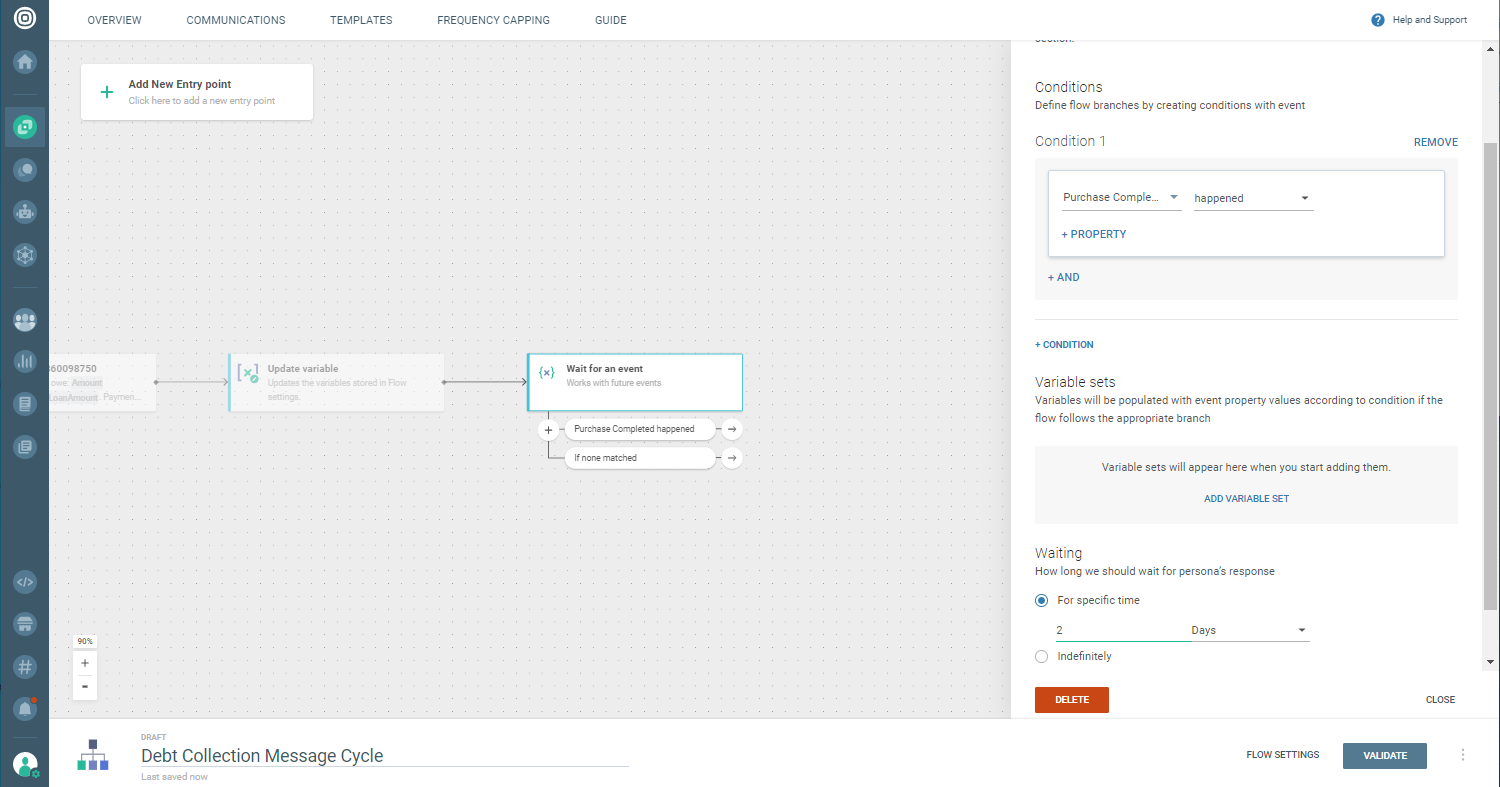The image size is (1500, 787).
Task: Select the 'For specific time' radio option
Action: (x=1042, y=601)
